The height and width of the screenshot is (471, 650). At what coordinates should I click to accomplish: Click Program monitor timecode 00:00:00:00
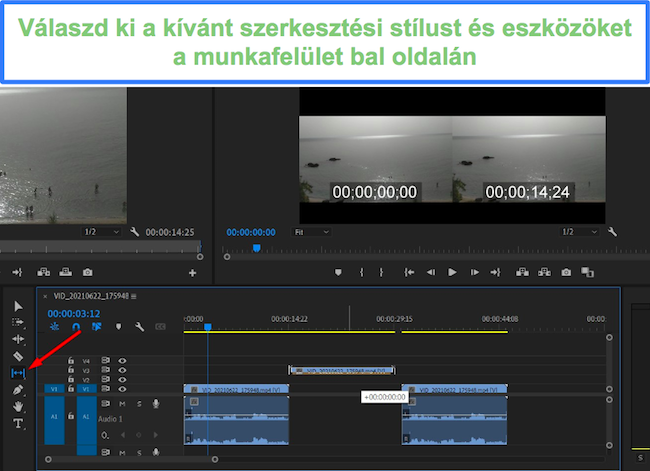coord(251,232)
